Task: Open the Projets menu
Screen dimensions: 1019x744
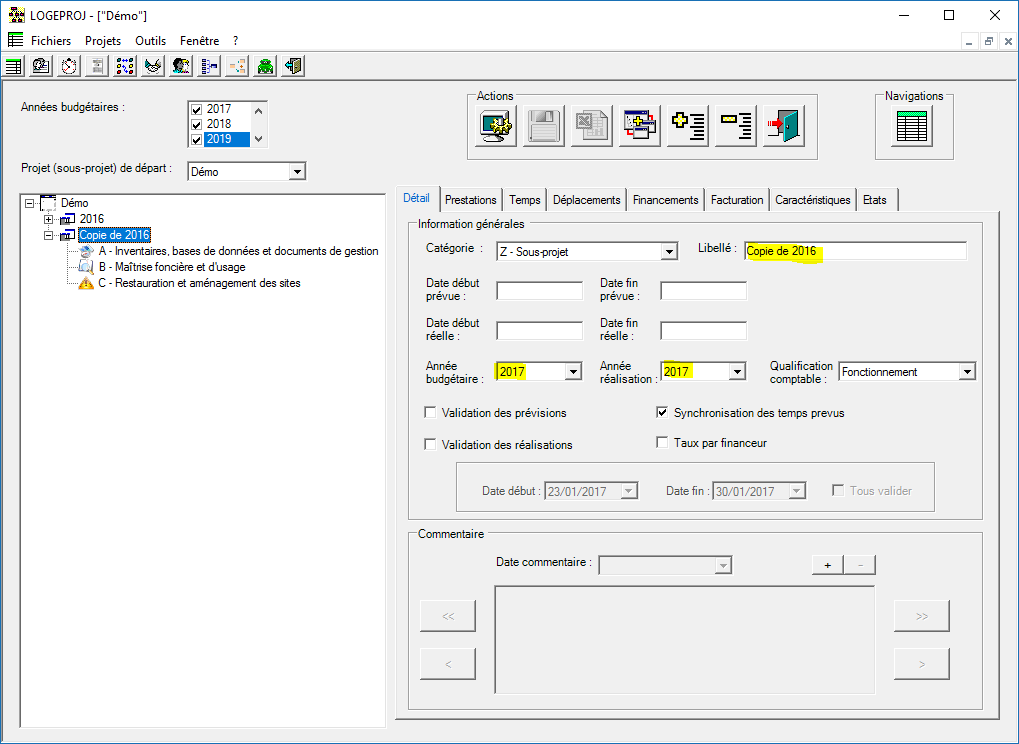Action: pyautogui.click(x=103, y=41)
